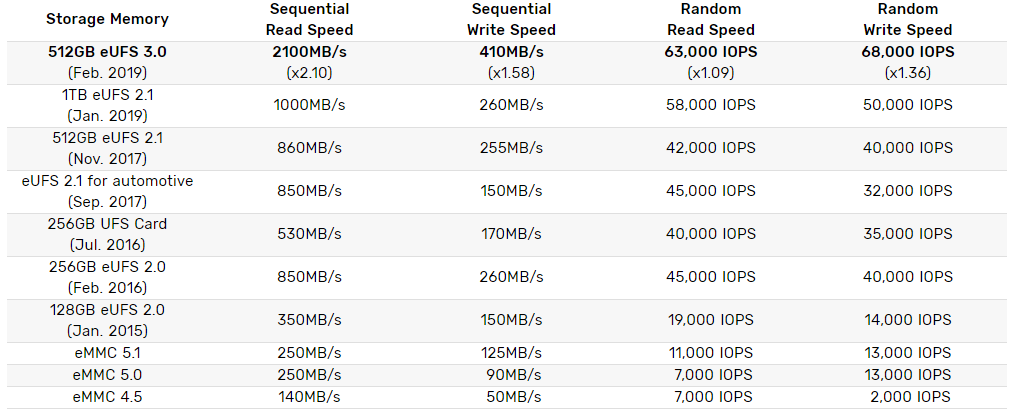Select the 90MB/s write speed cell
Screen dimensions: 1014x417
click(x=512, y=375)
